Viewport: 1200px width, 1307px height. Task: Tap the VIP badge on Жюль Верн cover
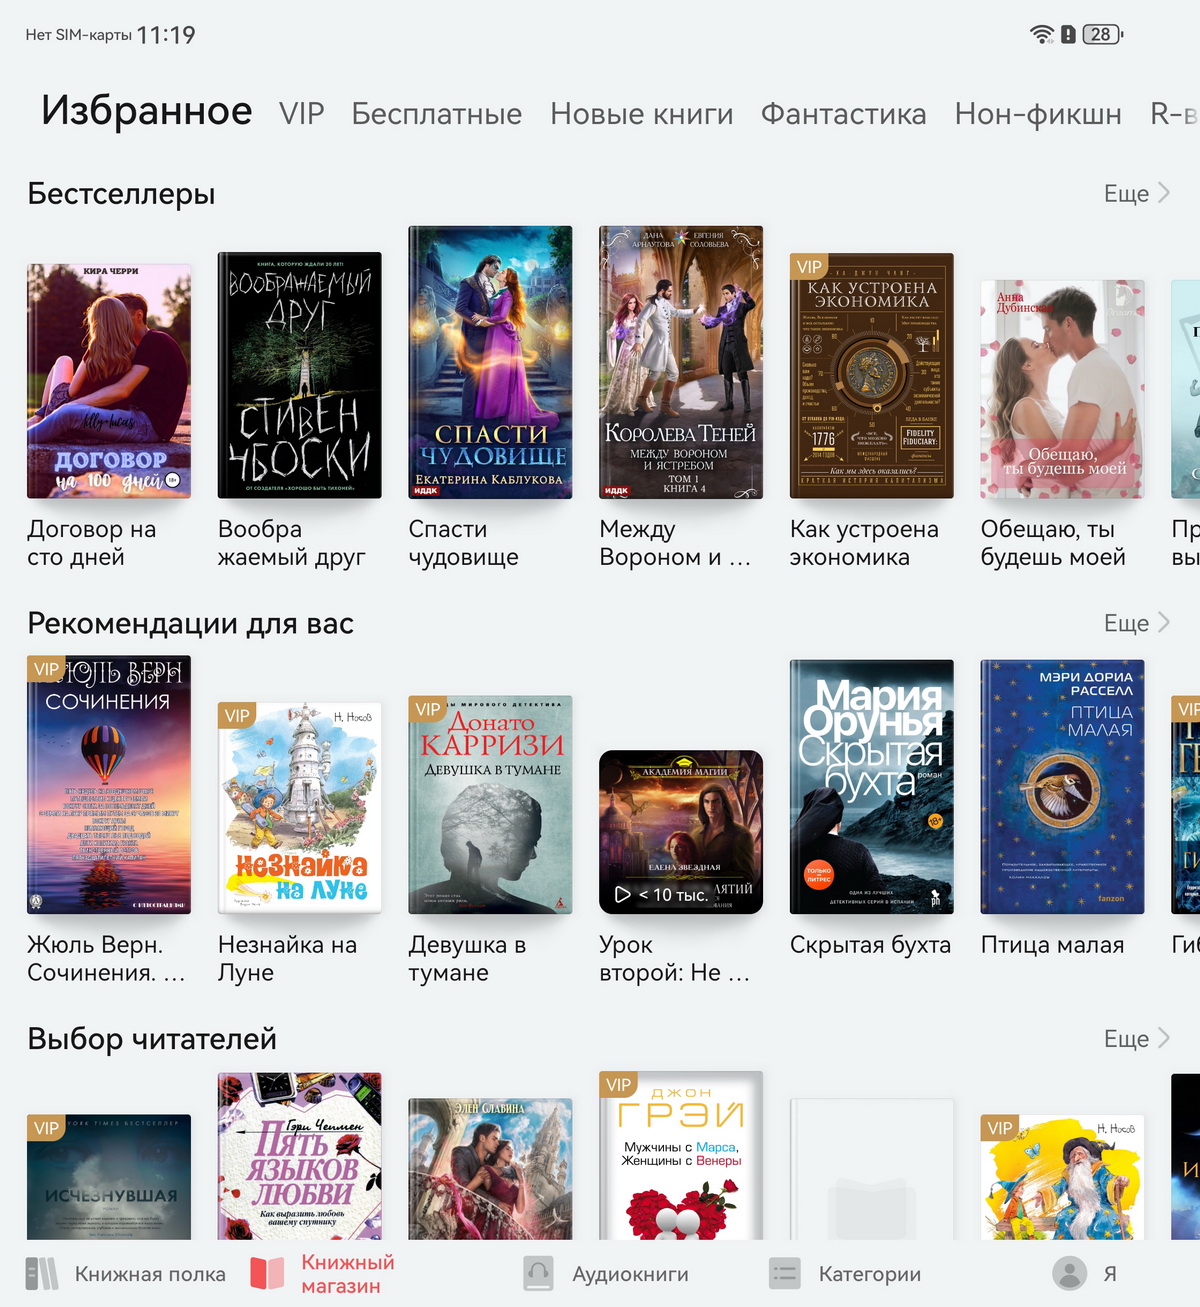(46, 669)
